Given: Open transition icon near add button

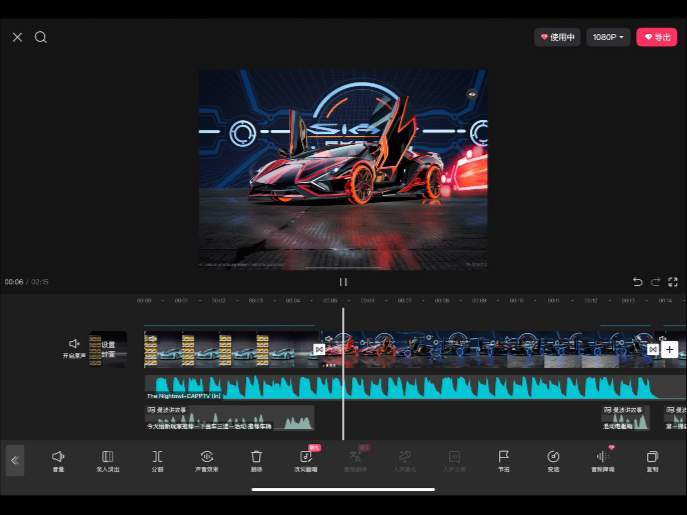Looking at the screenshot, I should 653,349.
